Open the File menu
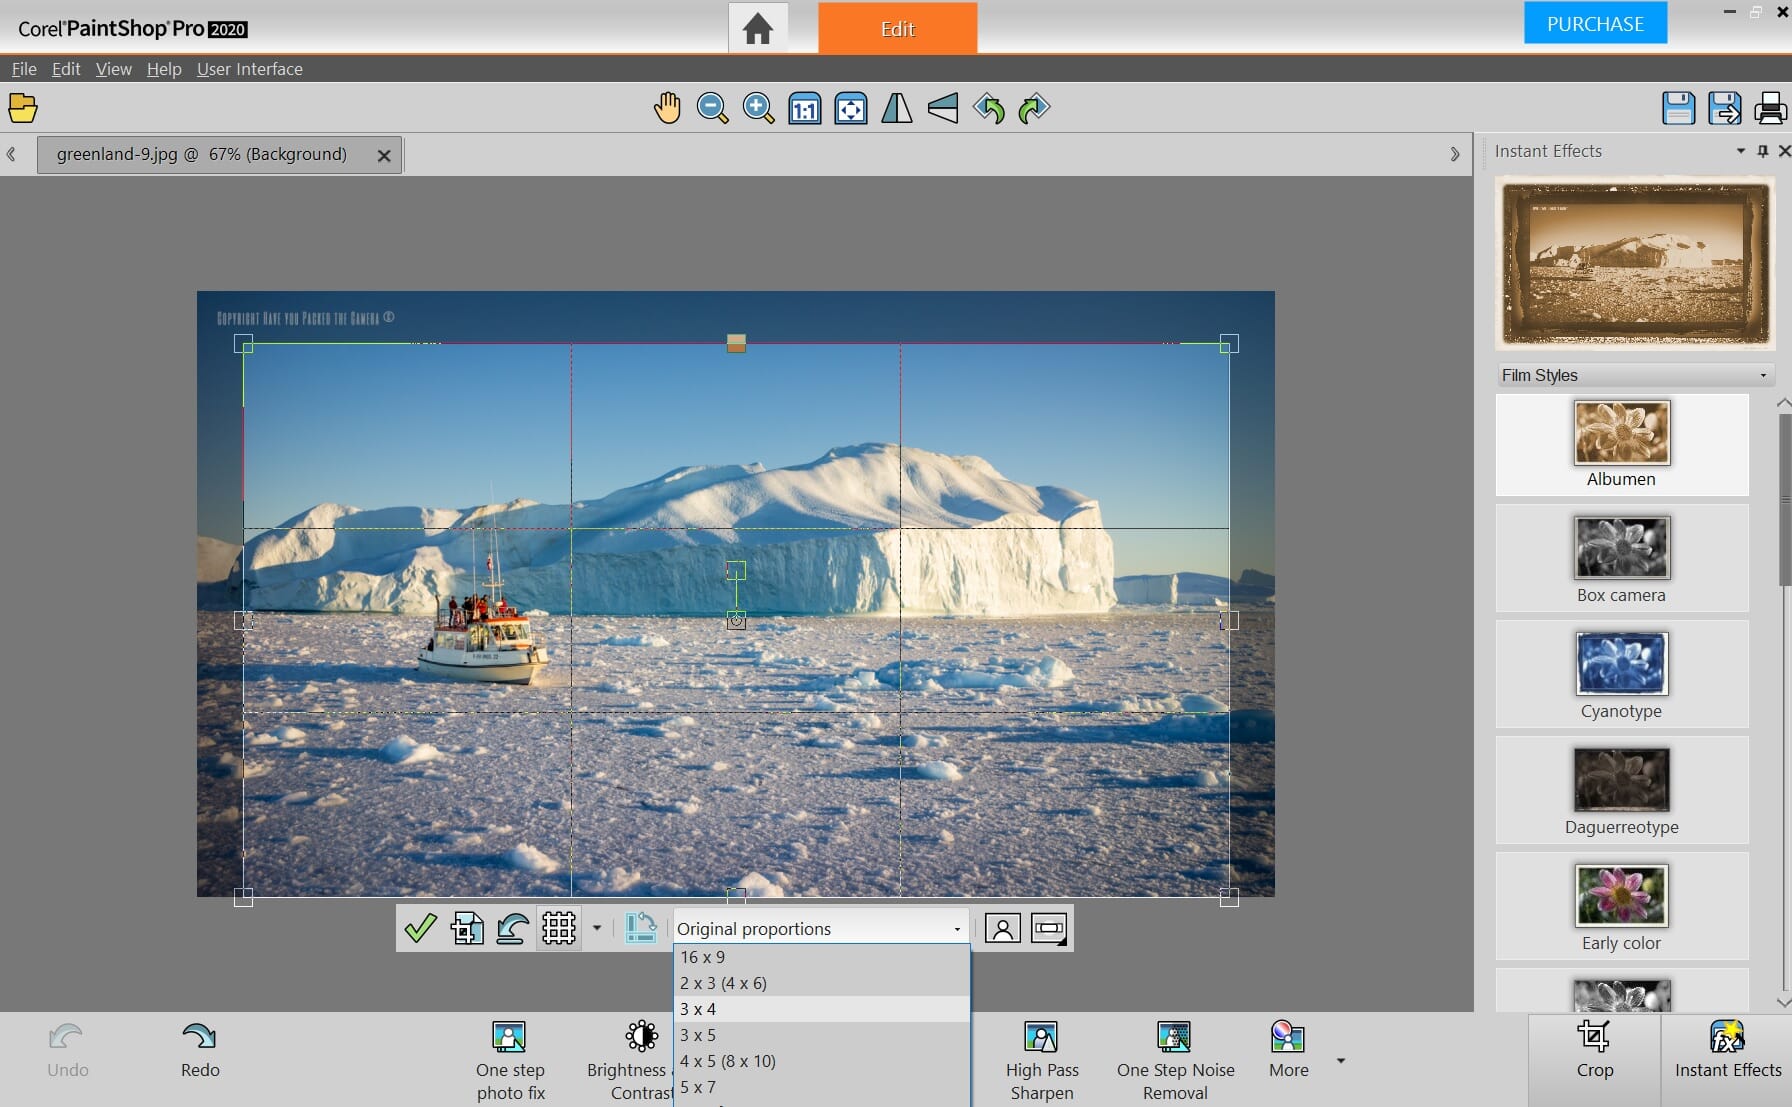Screen dimensions: 1792x1107 (x=24, y=69)
